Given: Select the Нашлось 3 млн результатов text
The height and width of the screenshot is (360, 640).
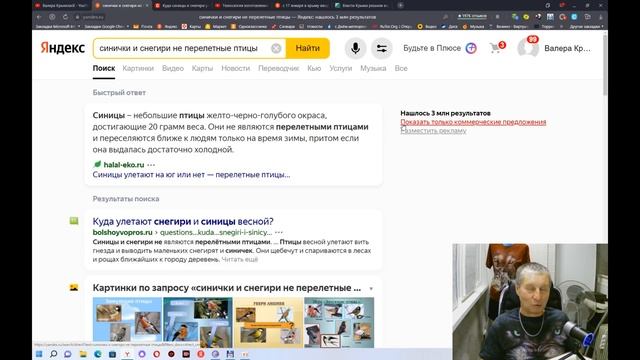Looking at the screenshot, I should coord(445,113).
